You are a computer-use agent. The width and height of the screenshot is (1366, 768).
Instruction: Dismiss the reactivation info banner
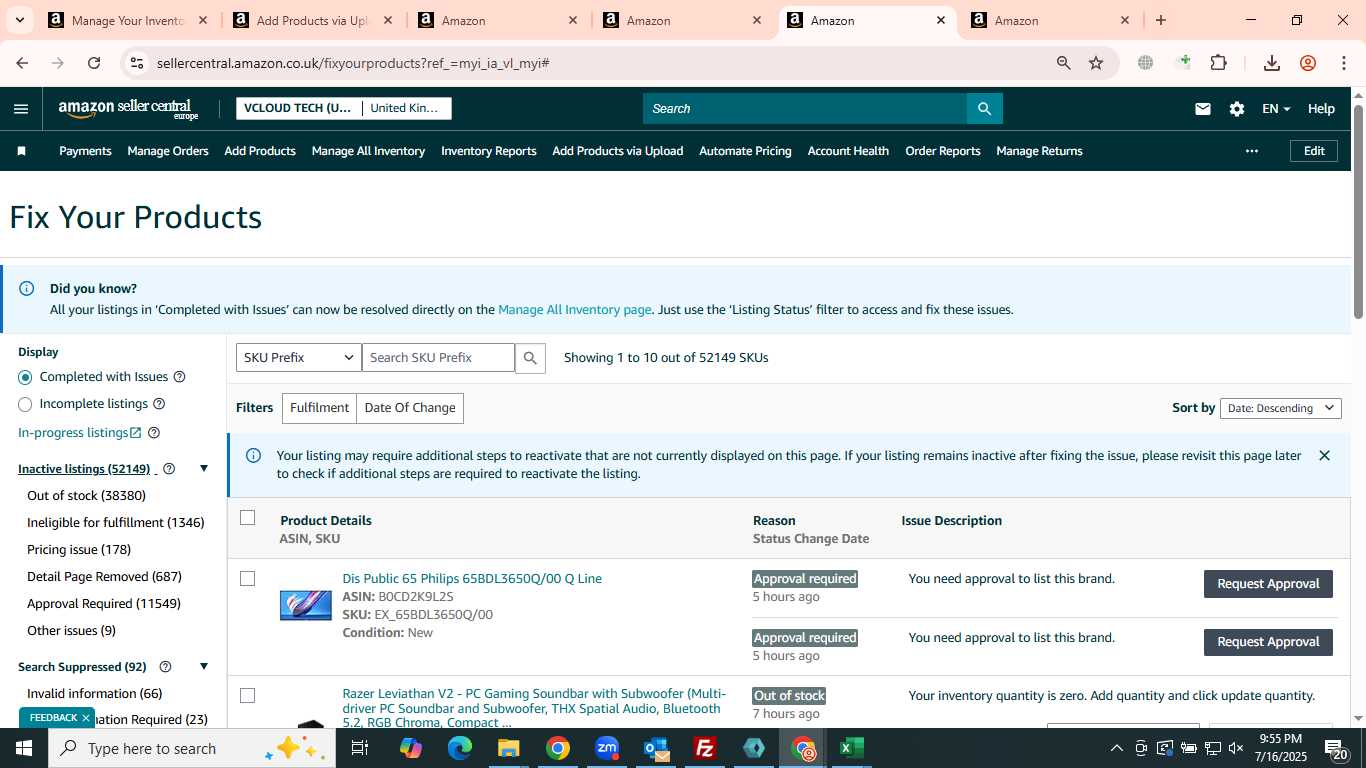tap(1324, 456)
